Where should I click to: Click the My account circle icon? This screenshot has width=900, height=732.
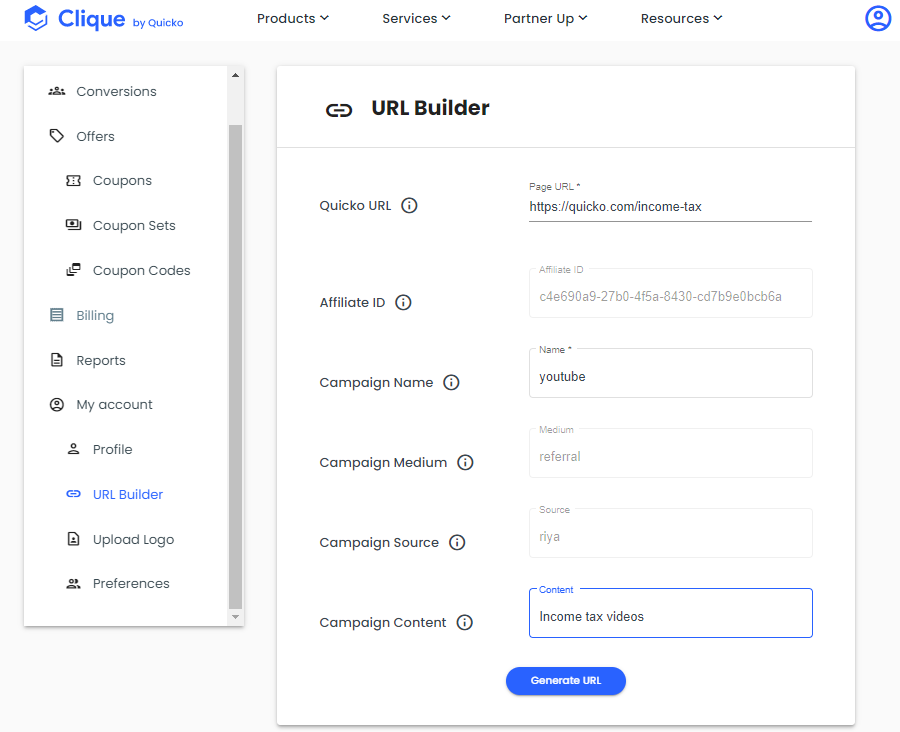[56, 405]
